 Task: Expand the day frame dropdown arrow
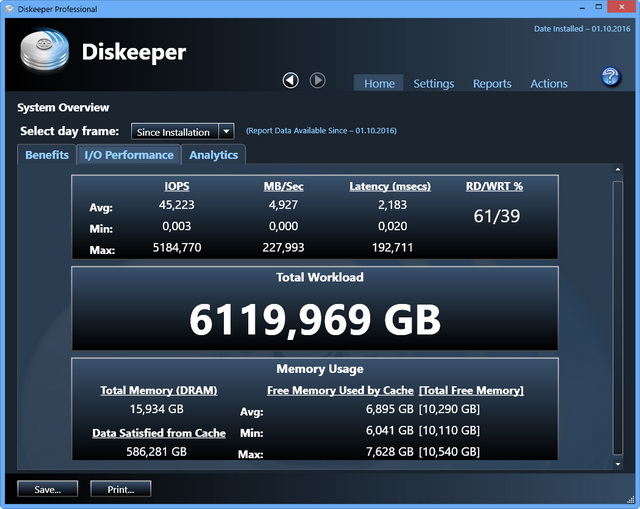click(226, 131)
